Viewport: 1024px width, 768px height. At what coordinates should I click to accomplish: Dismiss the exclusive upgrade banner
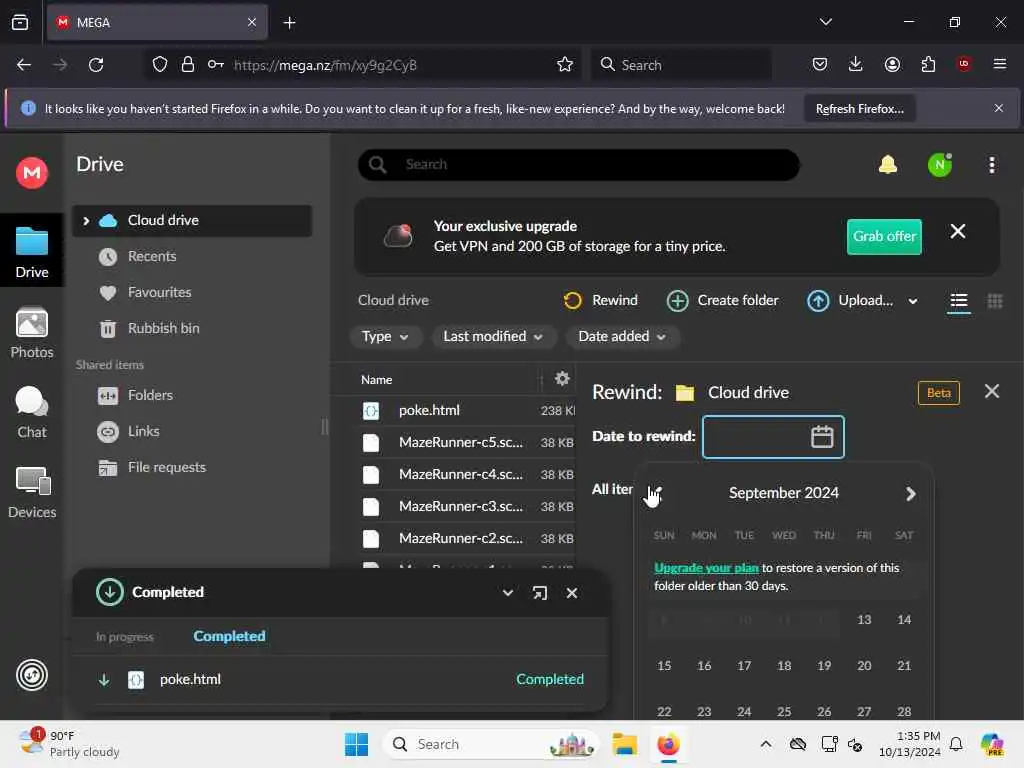[x=957, y=231]
